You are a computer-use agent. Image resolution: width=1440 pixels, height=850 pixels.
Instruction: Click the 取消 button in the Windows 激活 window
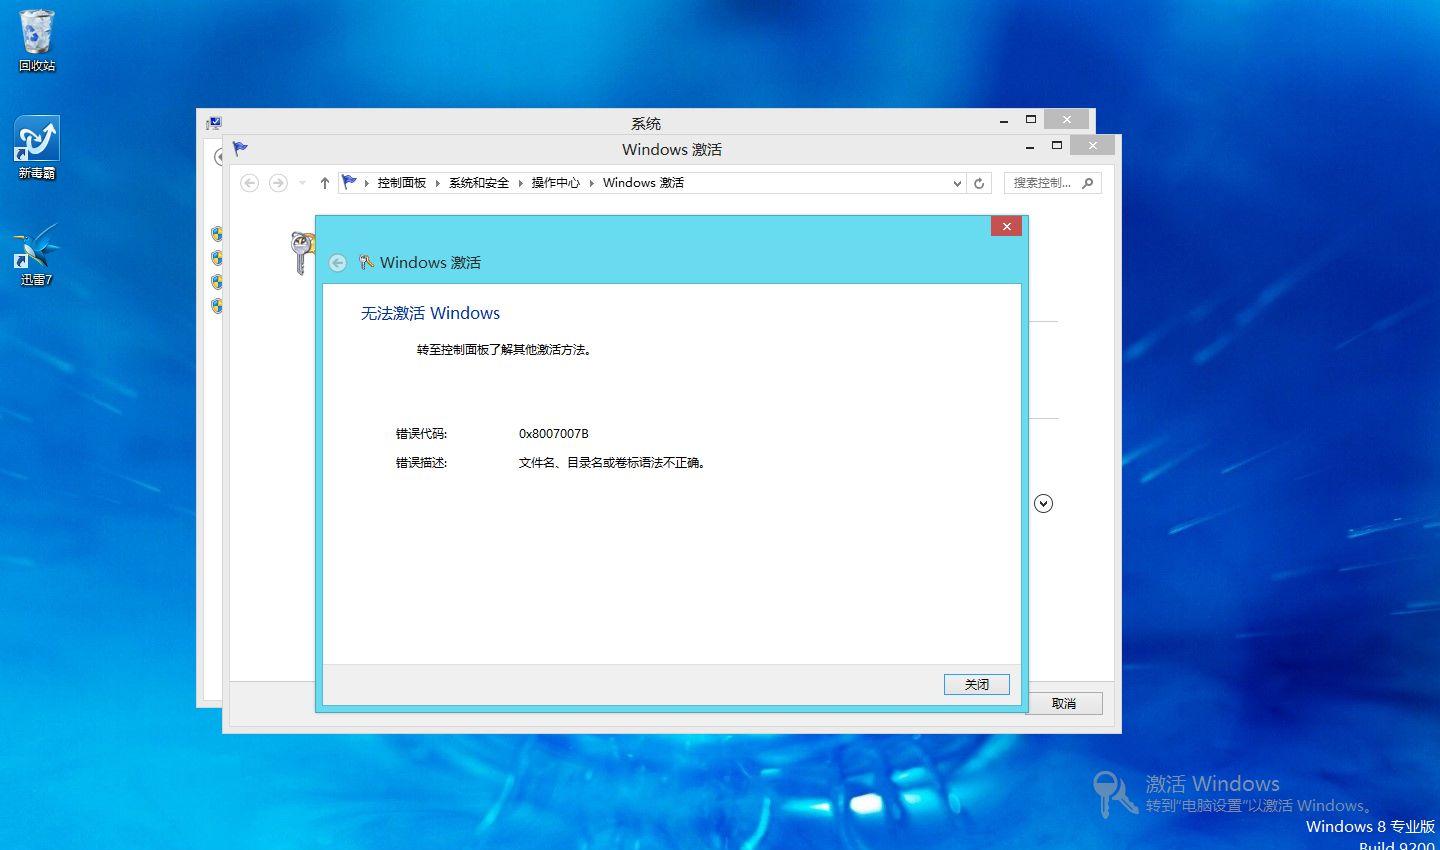tap(1064, 703)
